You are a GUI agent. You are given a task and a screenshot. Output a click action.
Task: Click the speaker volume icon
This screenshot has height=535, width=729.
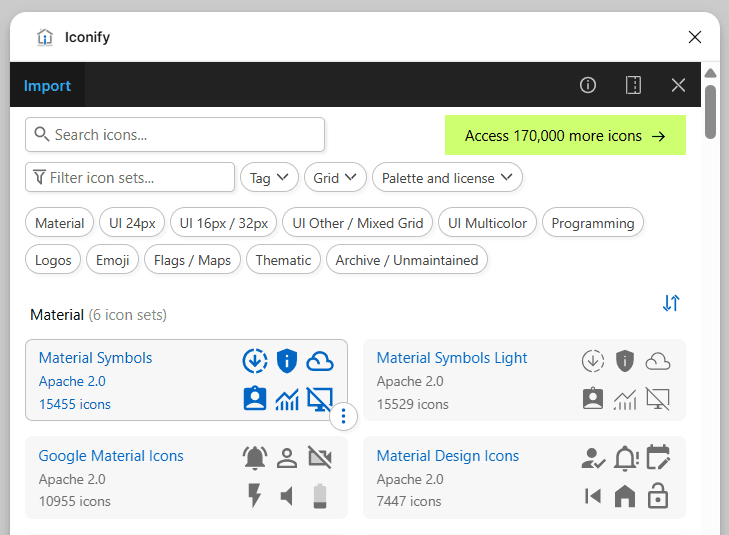click(x=287, y=496)
